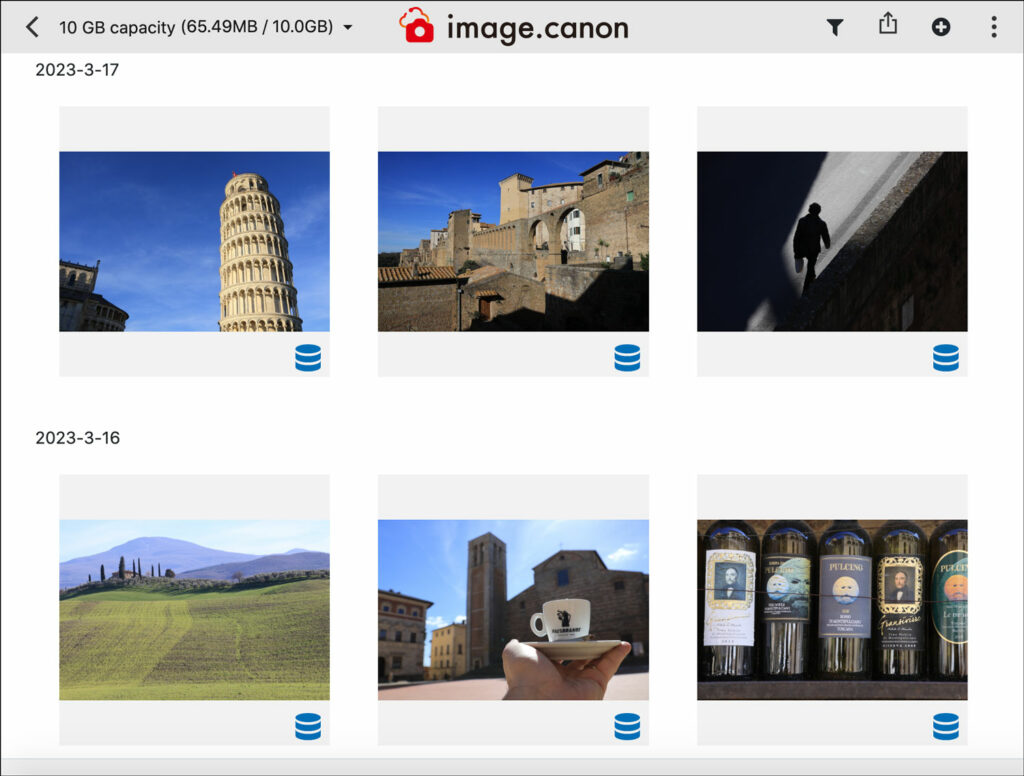Select the espresso cup photo
Viewport: 1024px width, 776px height.
pos(513,609)
